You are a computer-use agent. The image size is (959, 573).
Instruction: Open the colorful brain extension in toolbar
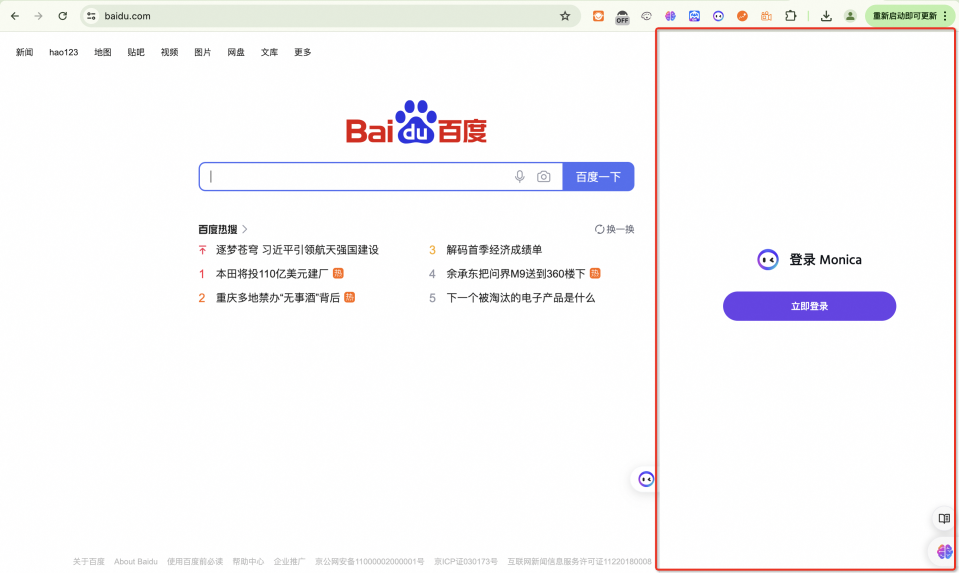[670, 16]
